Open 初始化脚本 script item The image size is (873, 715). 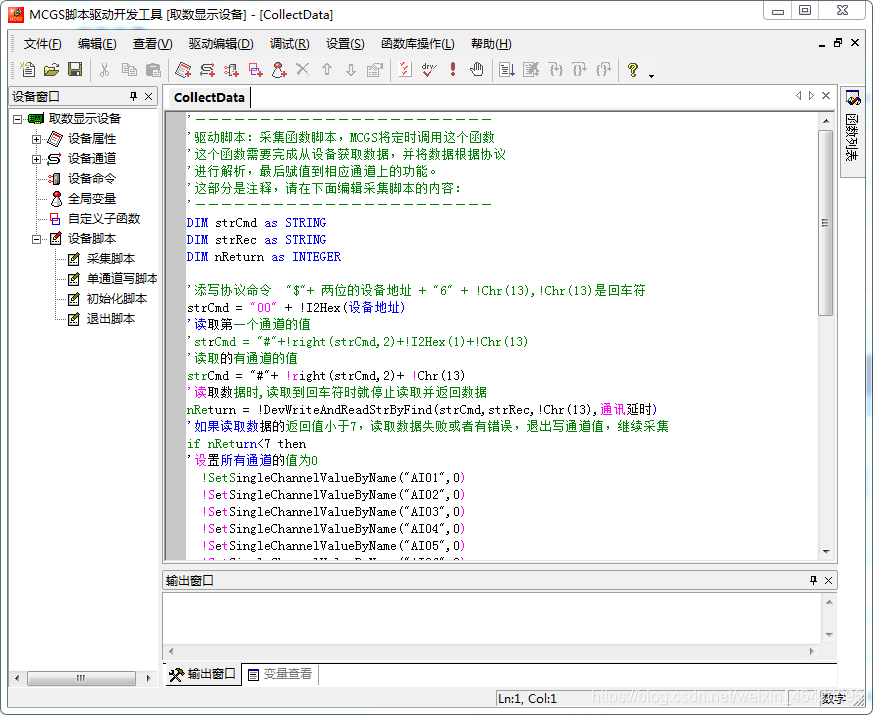[x=117, y=298]
